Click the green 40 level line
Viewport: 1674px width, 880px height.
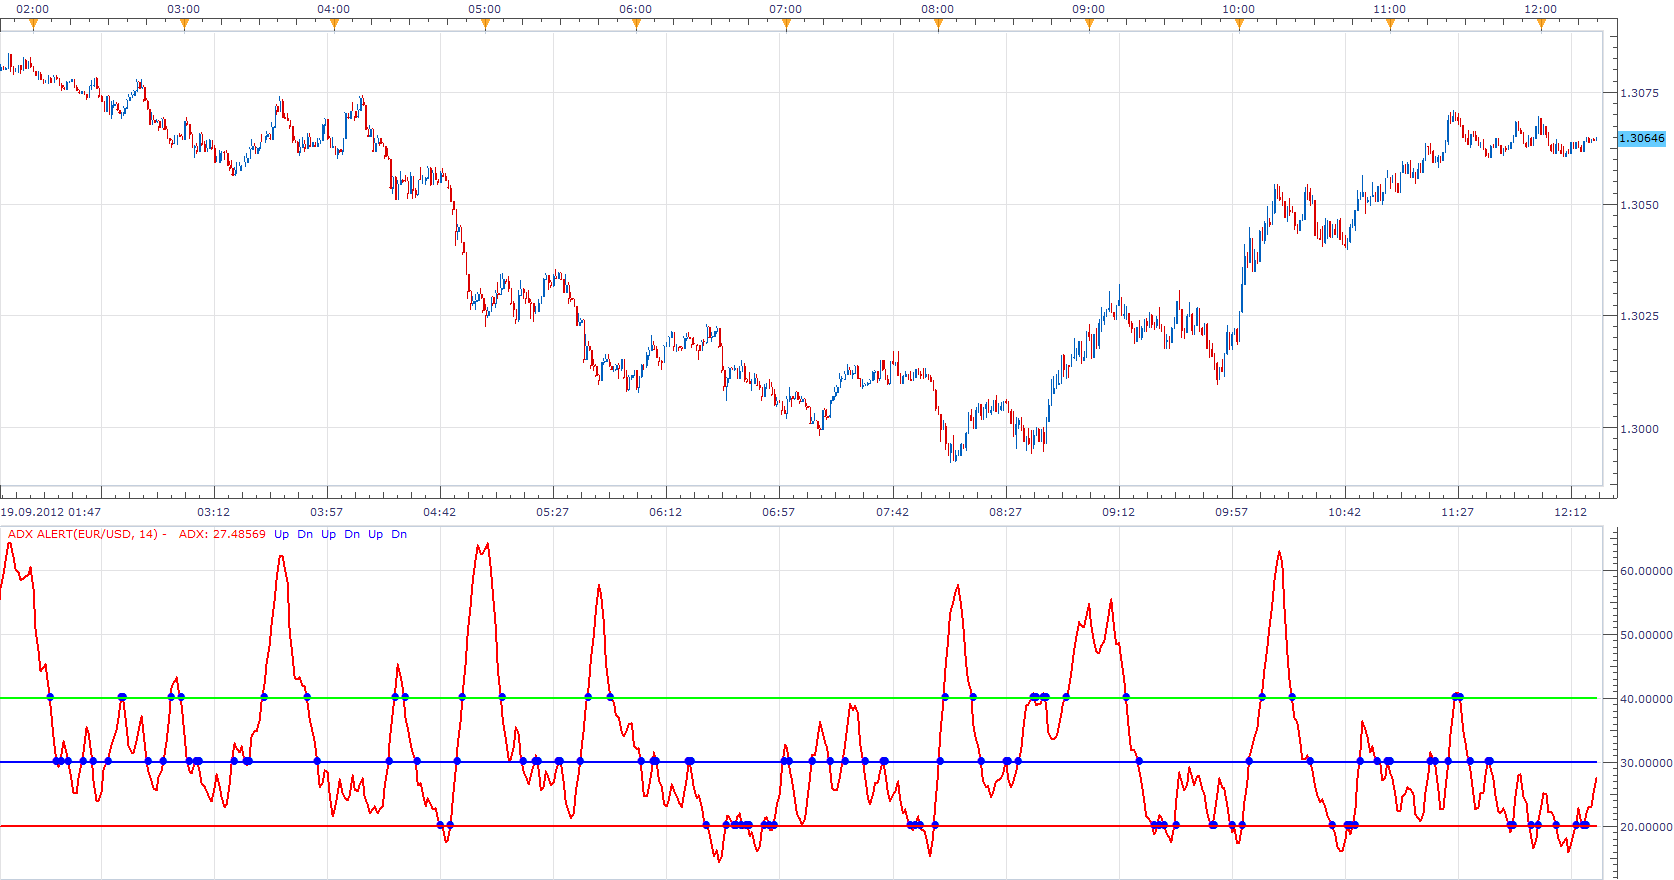coord(800,698)
